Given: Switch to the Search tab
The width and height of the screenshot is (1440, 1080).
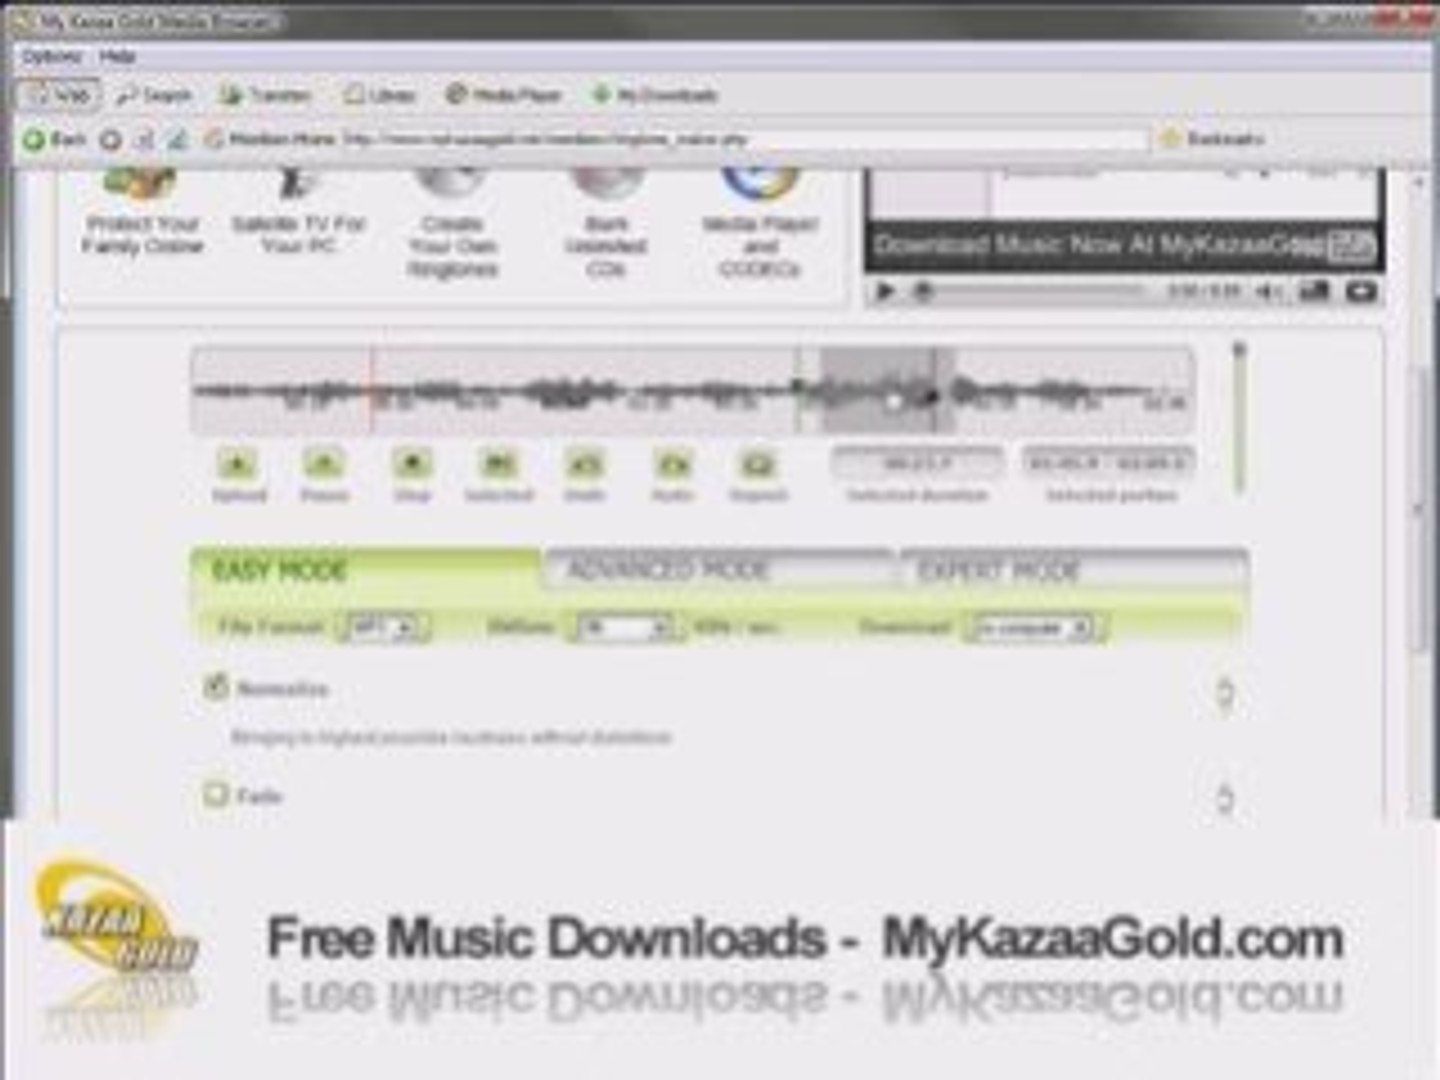Looking at the screenshot, I should click(x=154, y=95).
